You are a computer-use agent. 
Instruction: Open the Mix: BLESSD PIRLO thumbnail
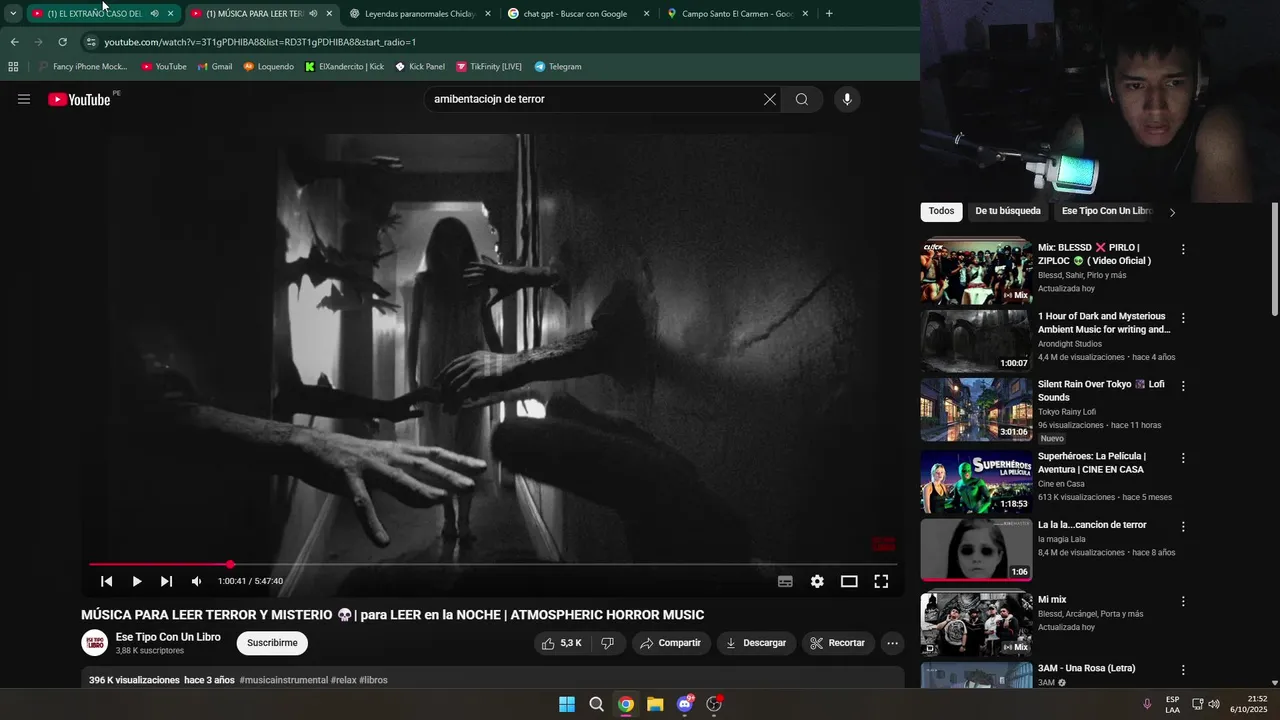(x=976, y=272)
